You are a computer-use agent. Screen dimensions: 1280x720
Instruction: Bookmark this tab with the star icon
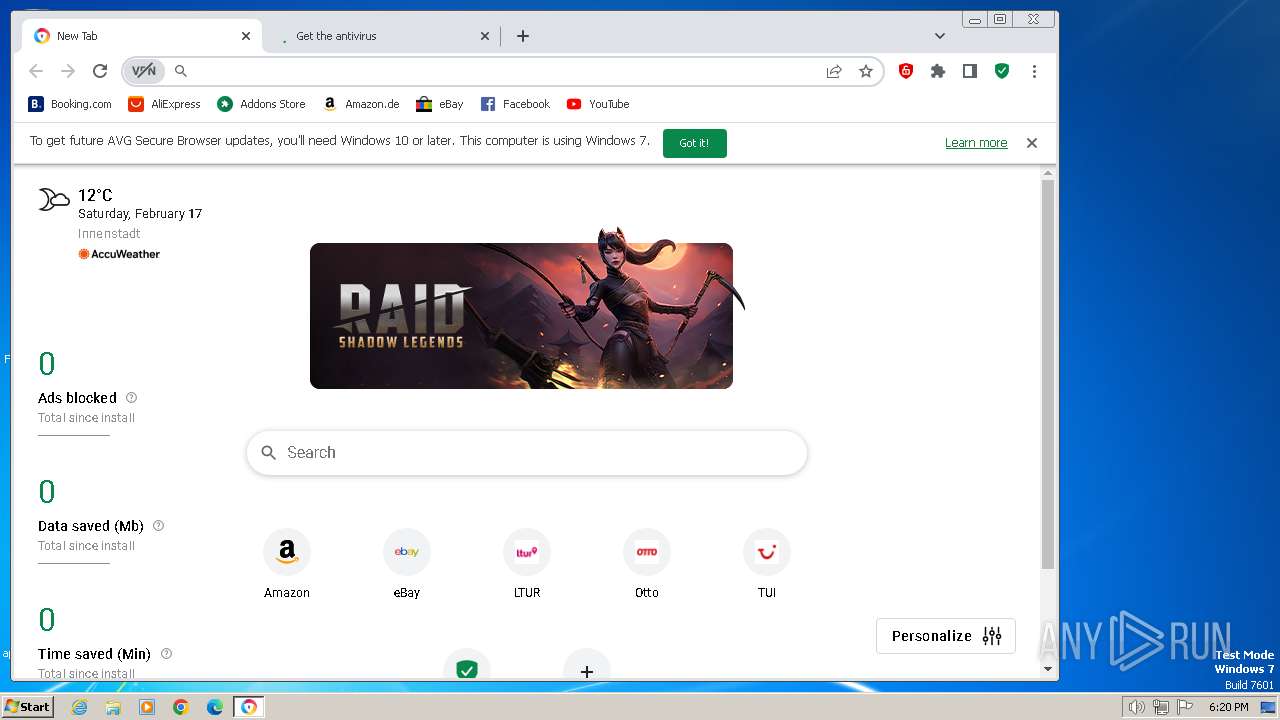(866, 71)
